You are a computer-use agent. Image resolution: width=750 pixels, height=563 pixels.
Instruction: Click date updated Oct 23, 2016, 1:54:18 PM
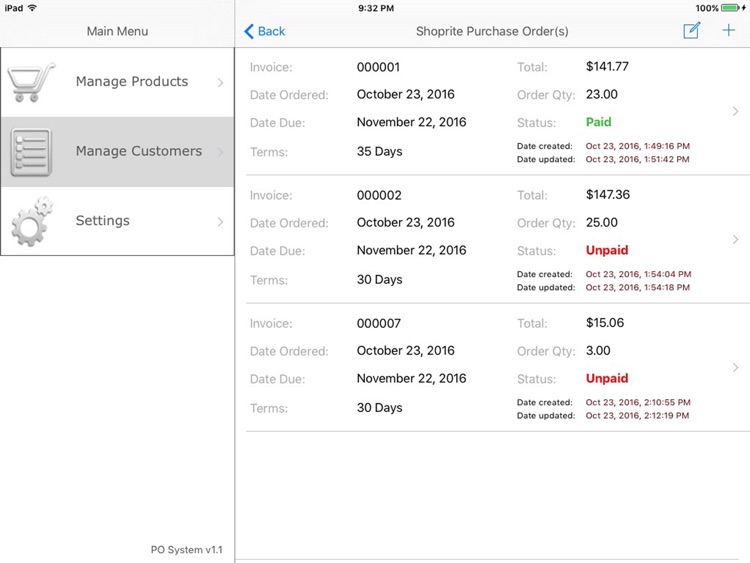pos(638,287)
